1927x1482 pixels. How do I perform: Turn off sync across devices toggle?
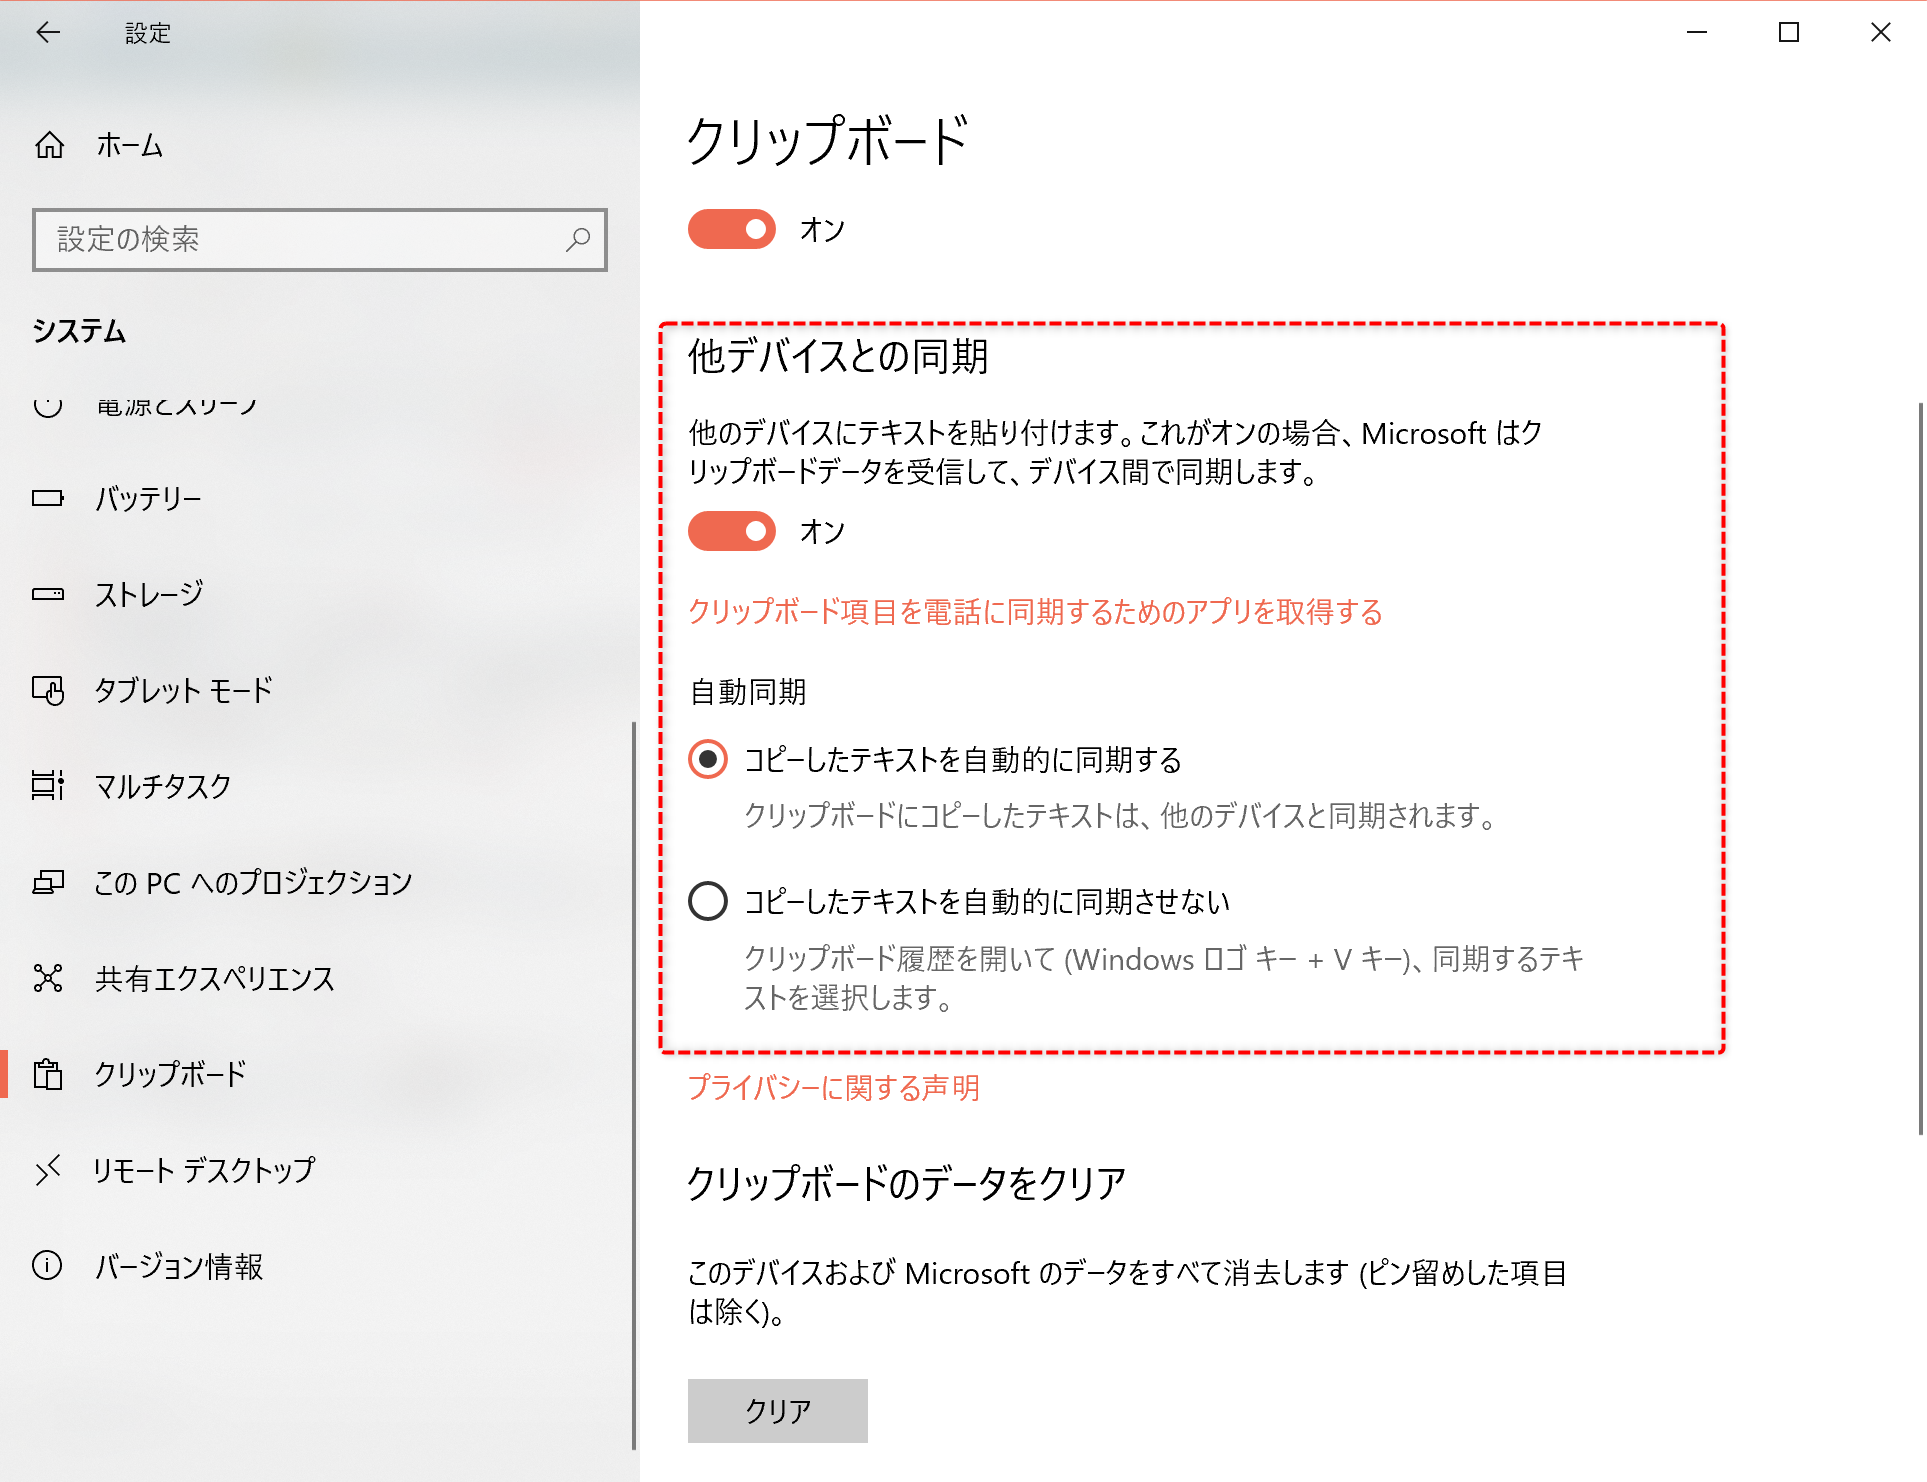point(732,531)
